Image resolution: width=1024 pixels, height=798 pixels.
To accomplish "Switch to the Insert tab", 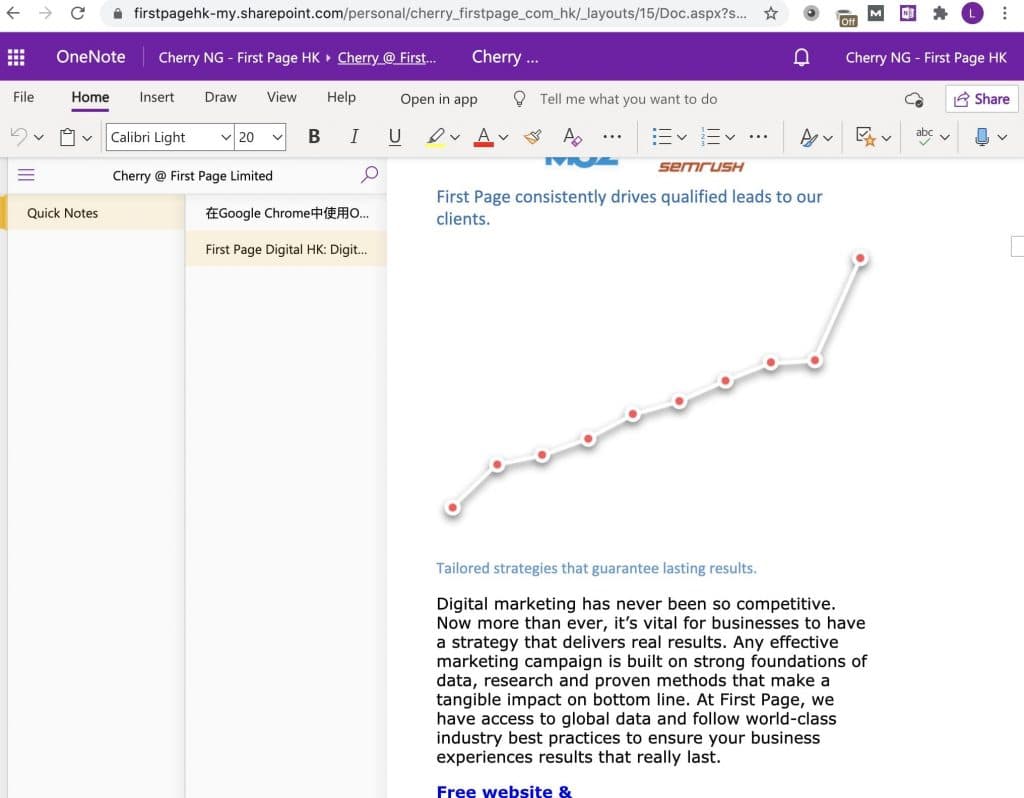I will (157, 97).
